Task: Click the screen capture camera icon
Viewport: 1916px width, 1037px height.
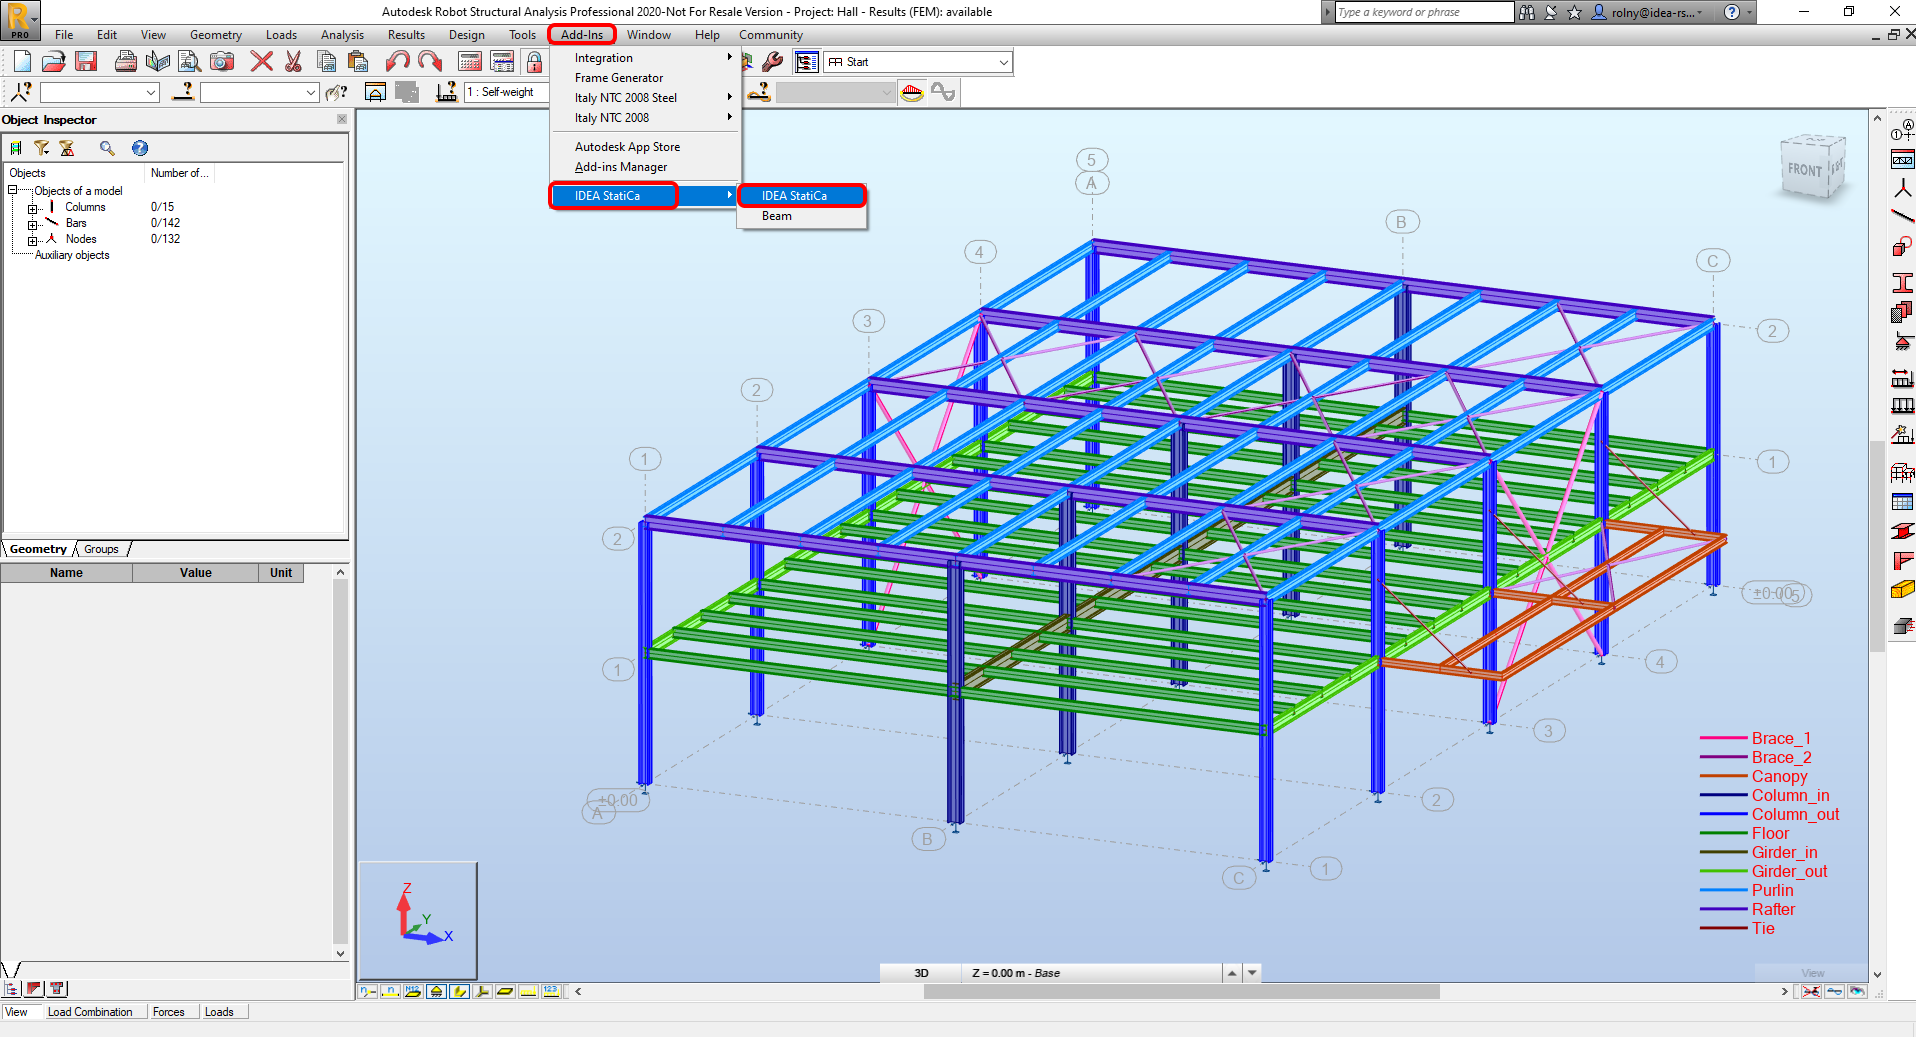Action: (222, 62)
